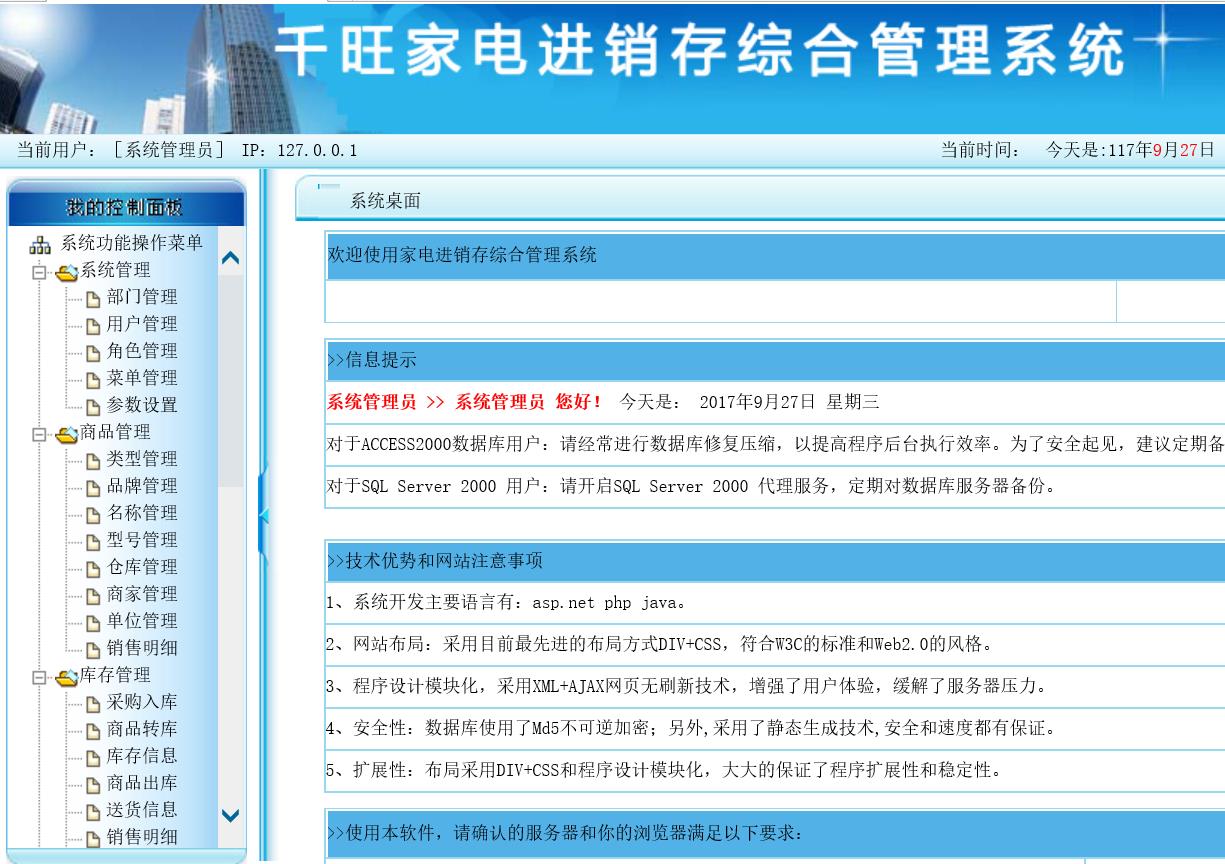Open 送货信息 menu item
This screenshot has height=864, width=1225.
pos(142,810)
